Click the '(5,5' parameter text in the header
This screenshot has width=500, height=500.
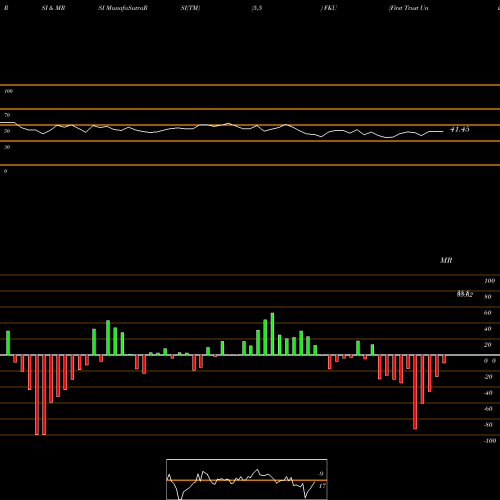(x=257, y=8)
